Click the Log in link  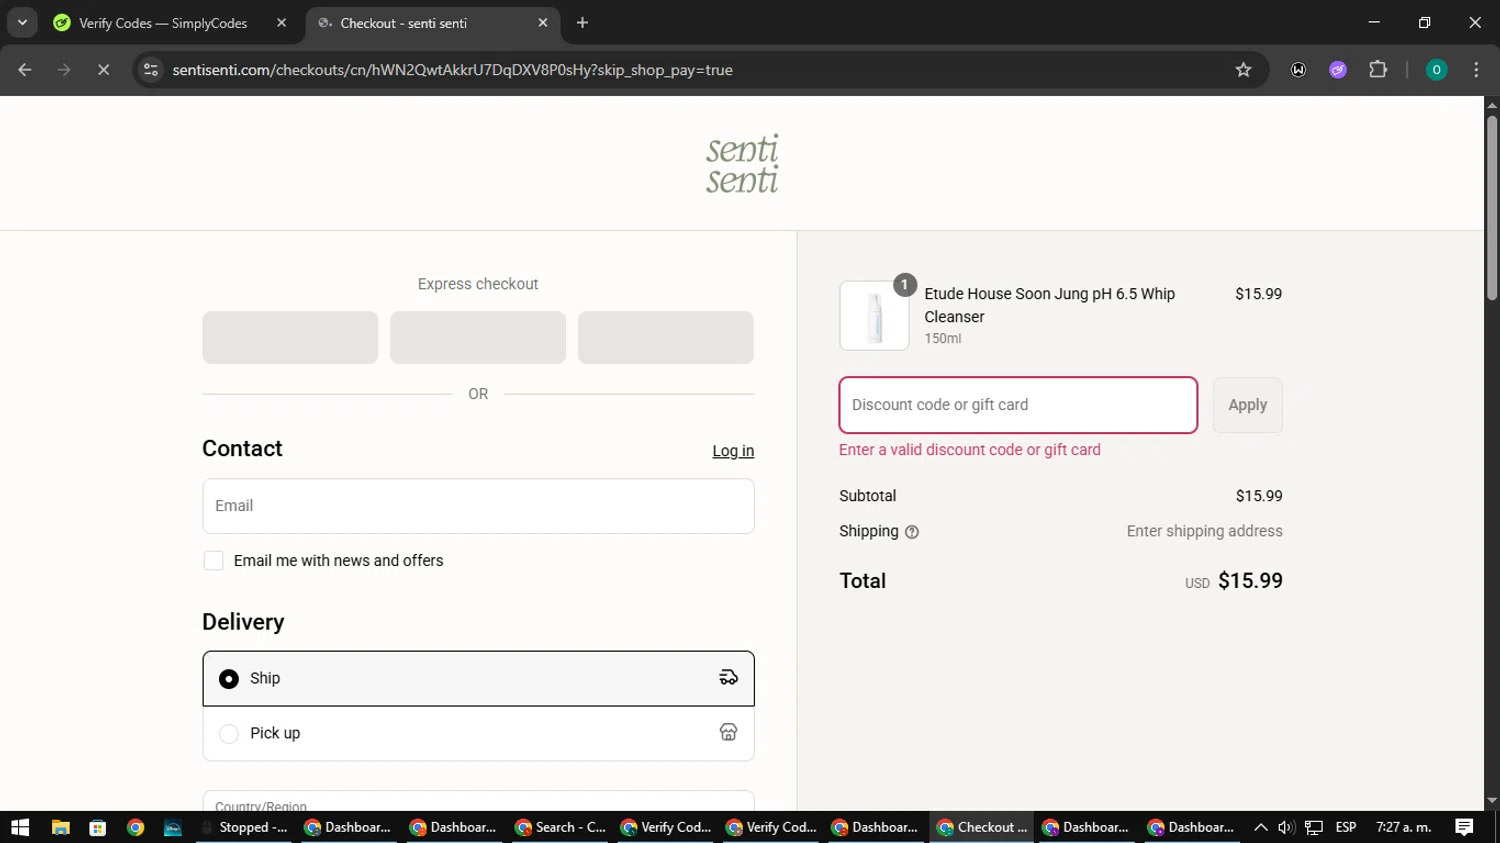733,451
